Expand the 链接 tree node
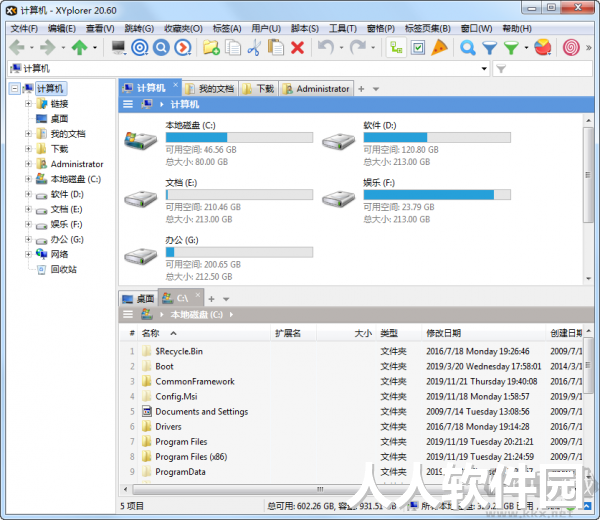The image size is (600, 520). tap(28, 103)
